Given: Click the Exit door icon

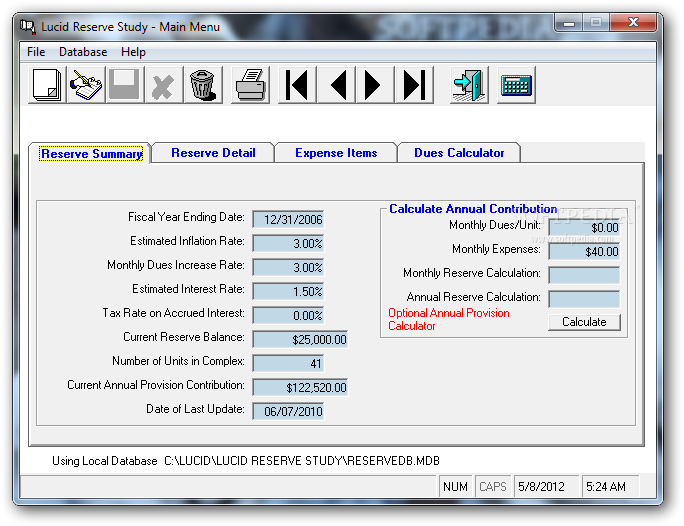Looking at the screenshot, I should pos(469,85).
